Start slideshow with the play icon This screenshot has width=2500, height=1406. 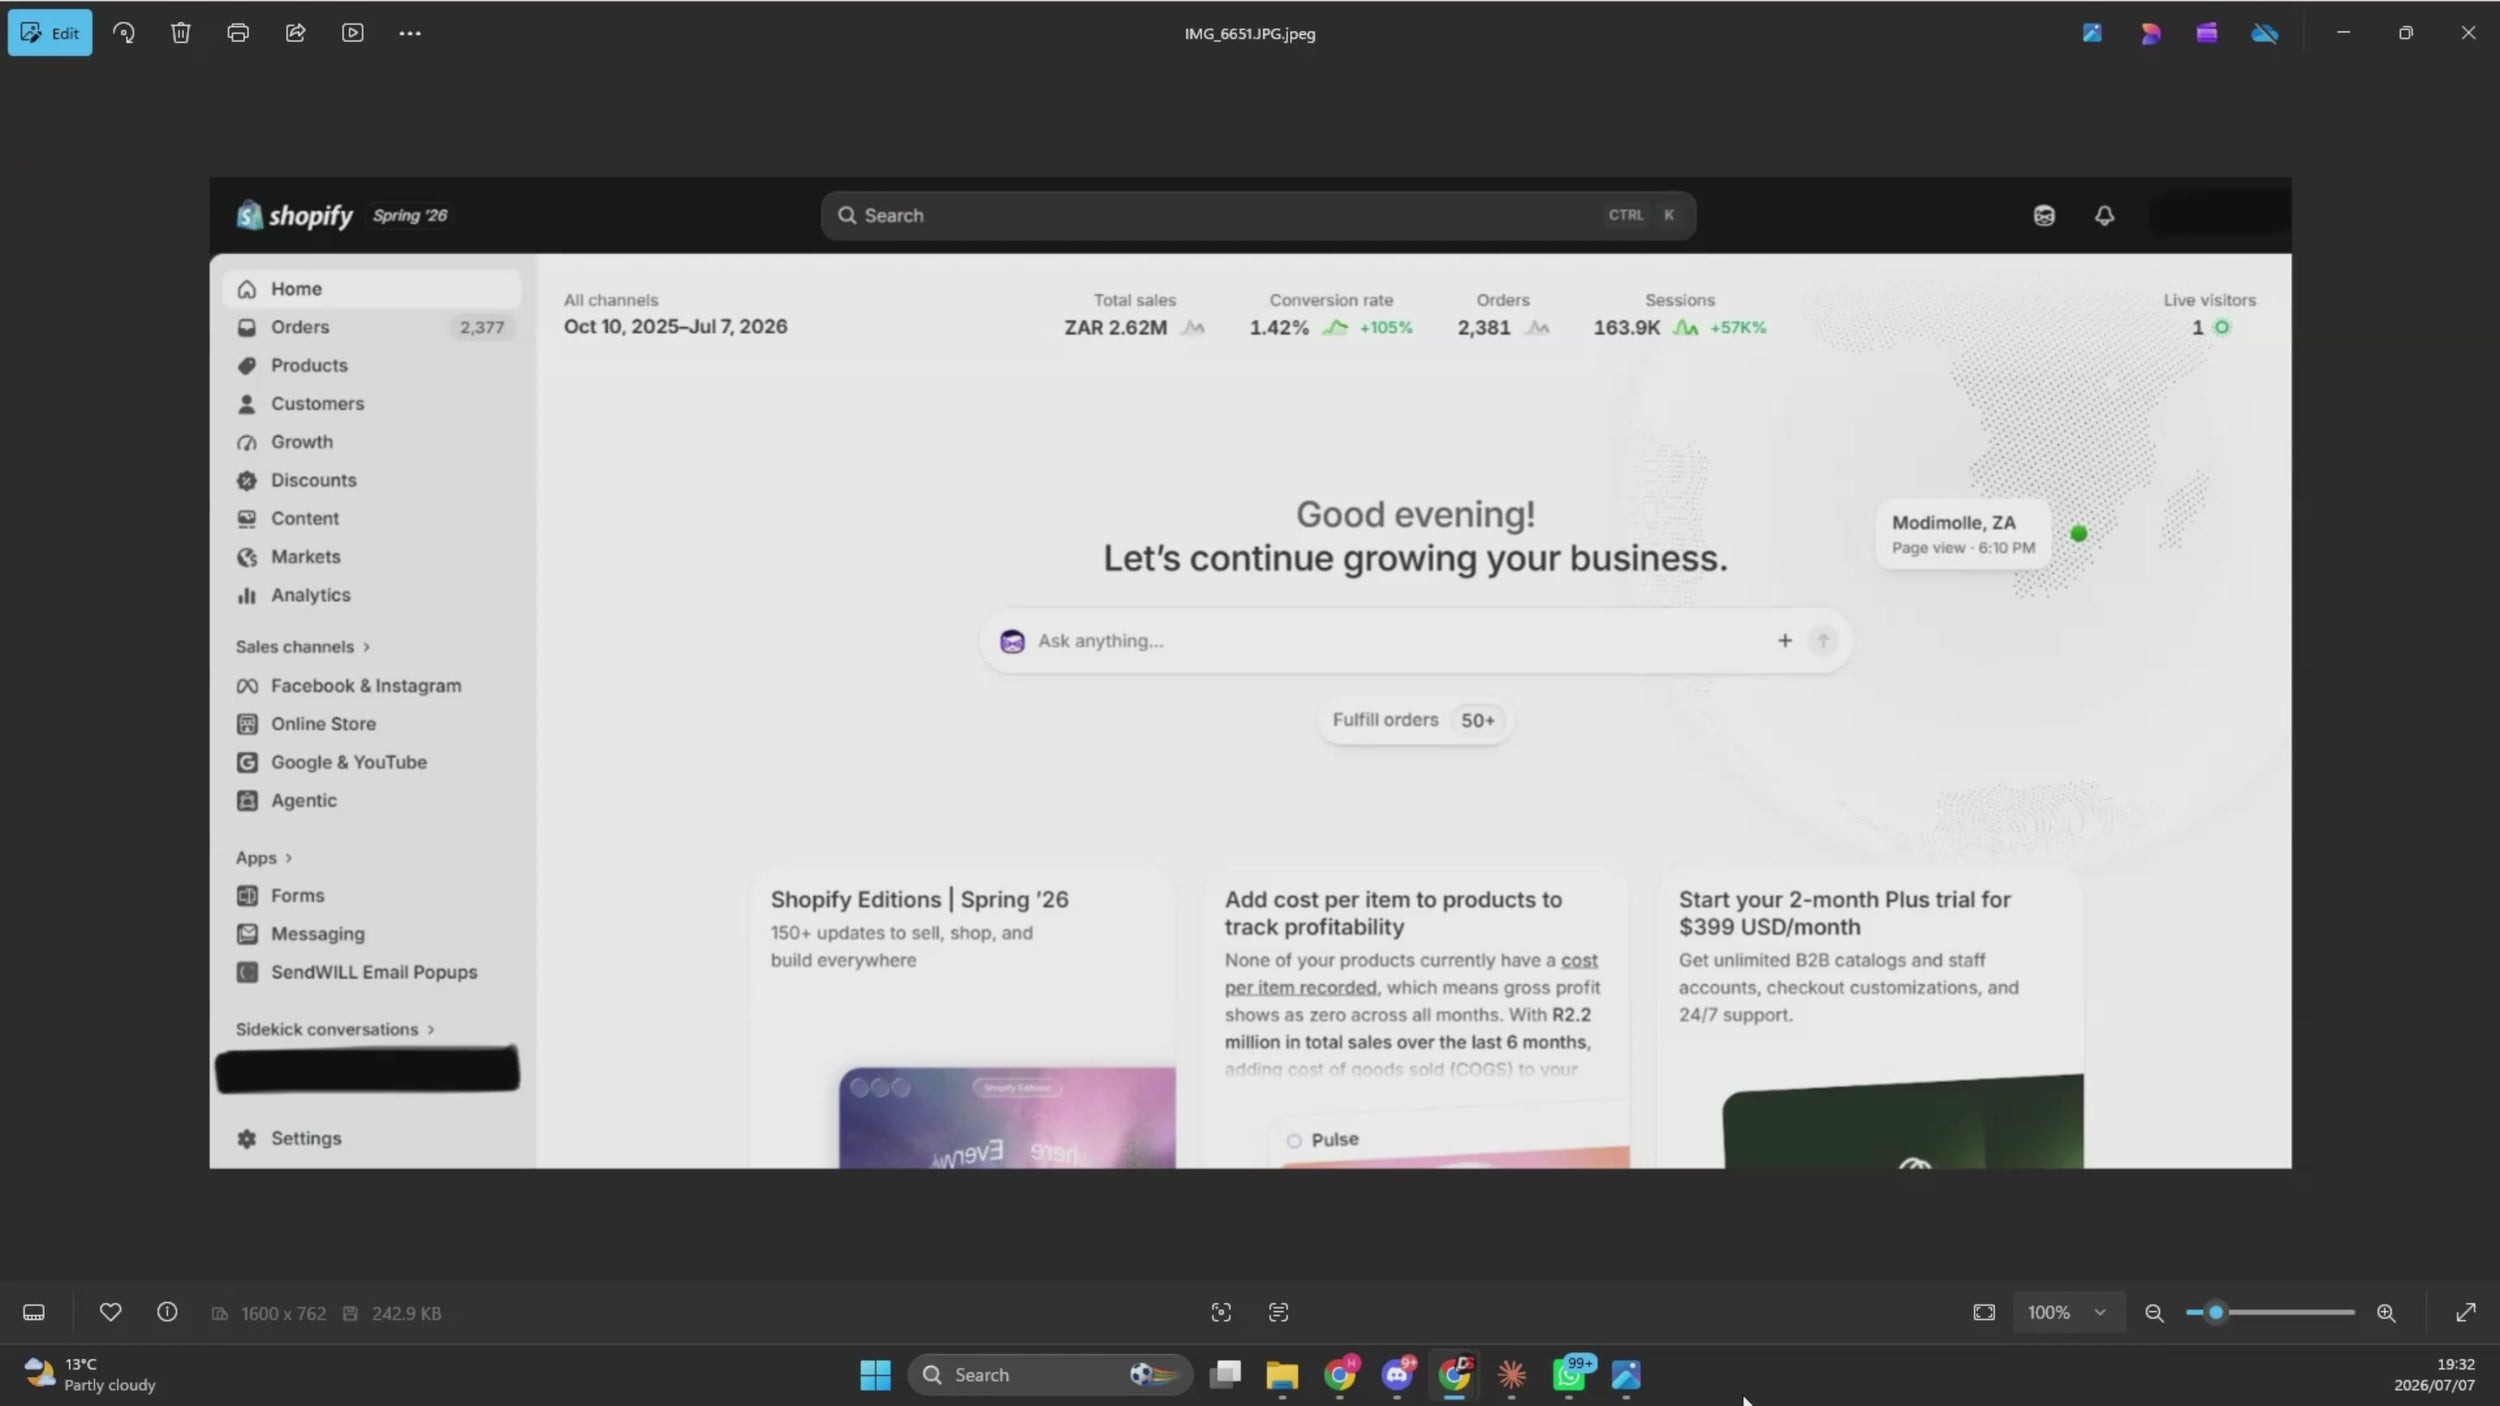353,33
